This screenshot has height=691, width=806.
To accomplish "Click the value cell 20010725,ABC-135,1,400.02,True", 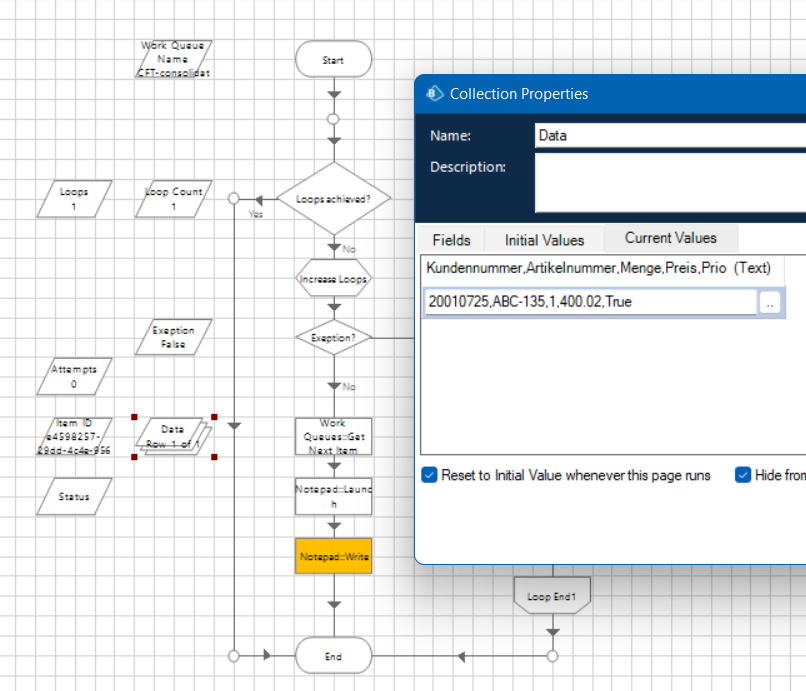I will 591,302.
